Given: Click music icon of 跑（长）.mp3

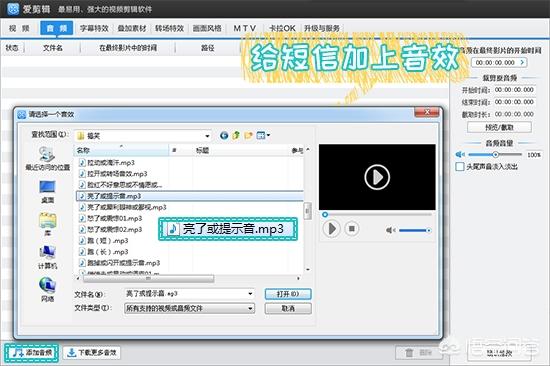Looking at the screenshot, I should pos(82,252).
